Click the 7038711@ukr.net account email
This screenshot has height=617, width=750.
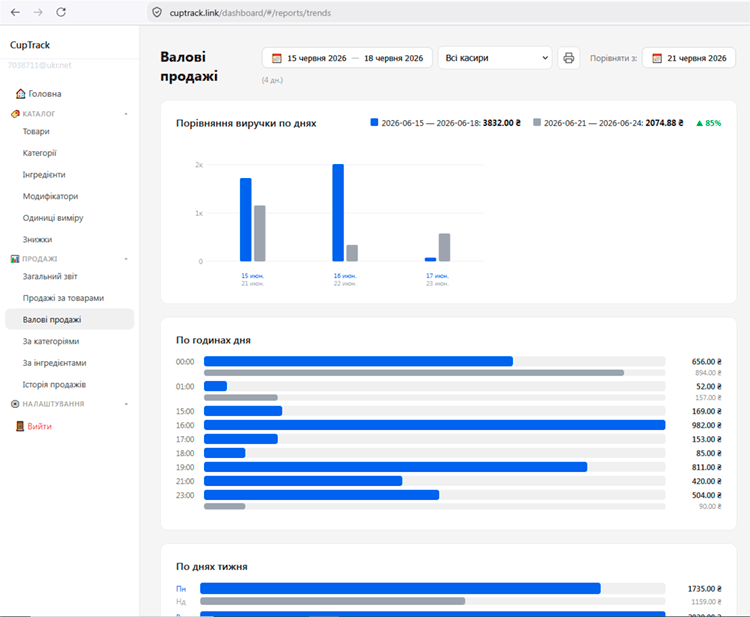click(39, 65)
